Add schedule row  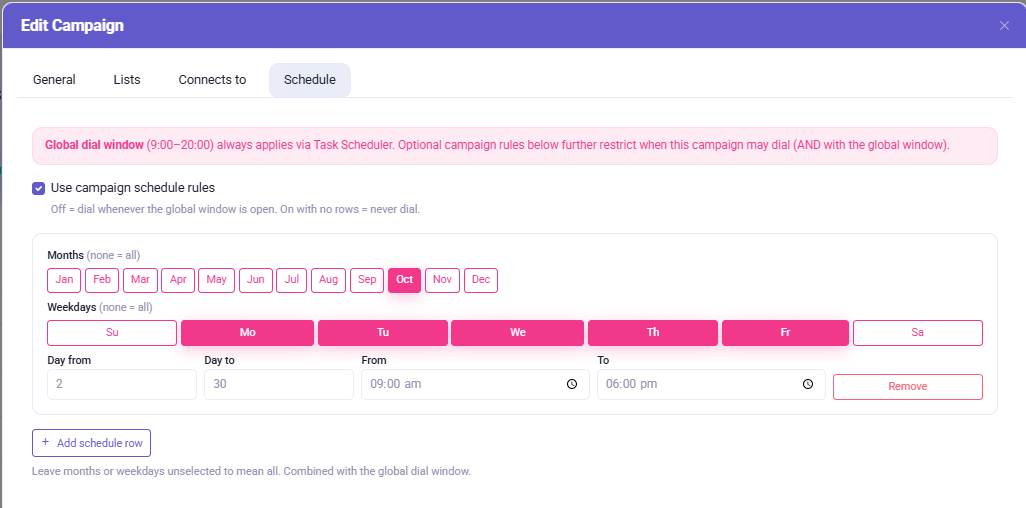tap(92, 443)
